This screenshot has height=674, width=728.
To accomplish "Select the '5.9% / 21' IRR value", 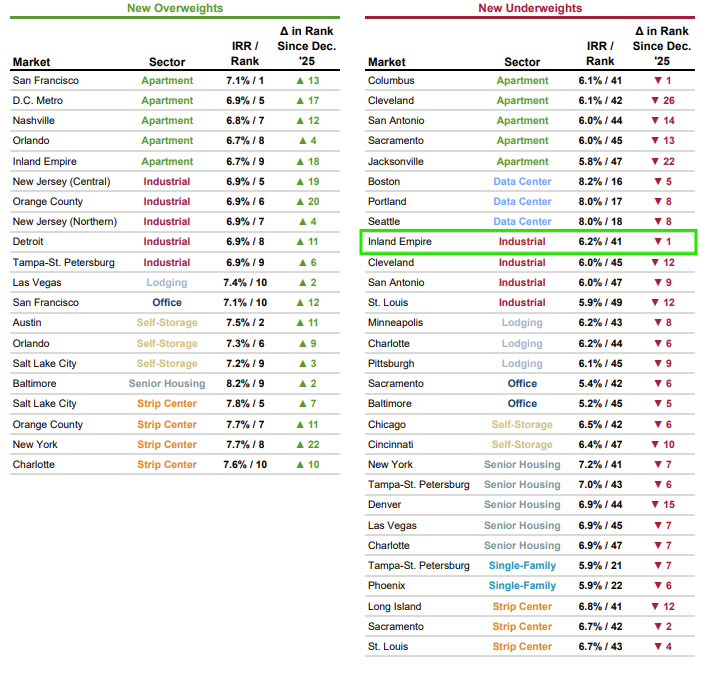I will (600, 565).
